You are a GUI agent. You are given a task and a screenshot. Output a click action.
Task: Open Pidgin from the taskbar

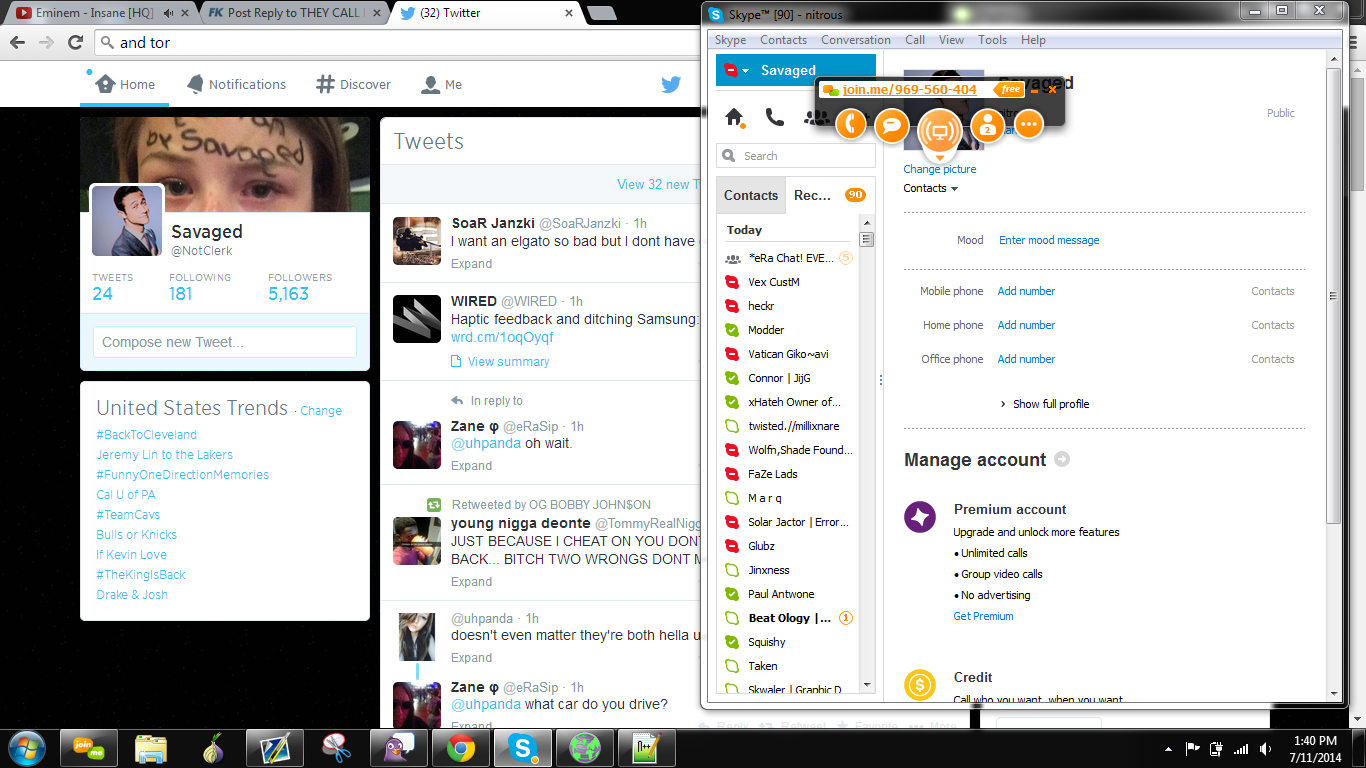398,748
